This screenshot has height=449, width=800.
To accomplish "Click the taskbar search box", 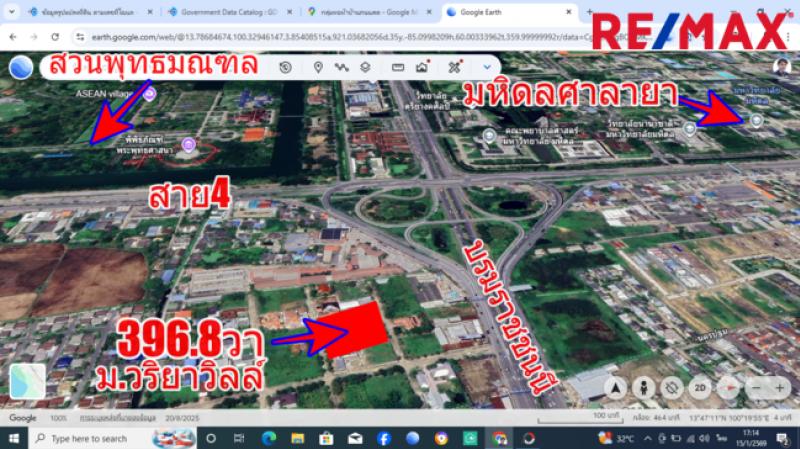I will point(114,438).
